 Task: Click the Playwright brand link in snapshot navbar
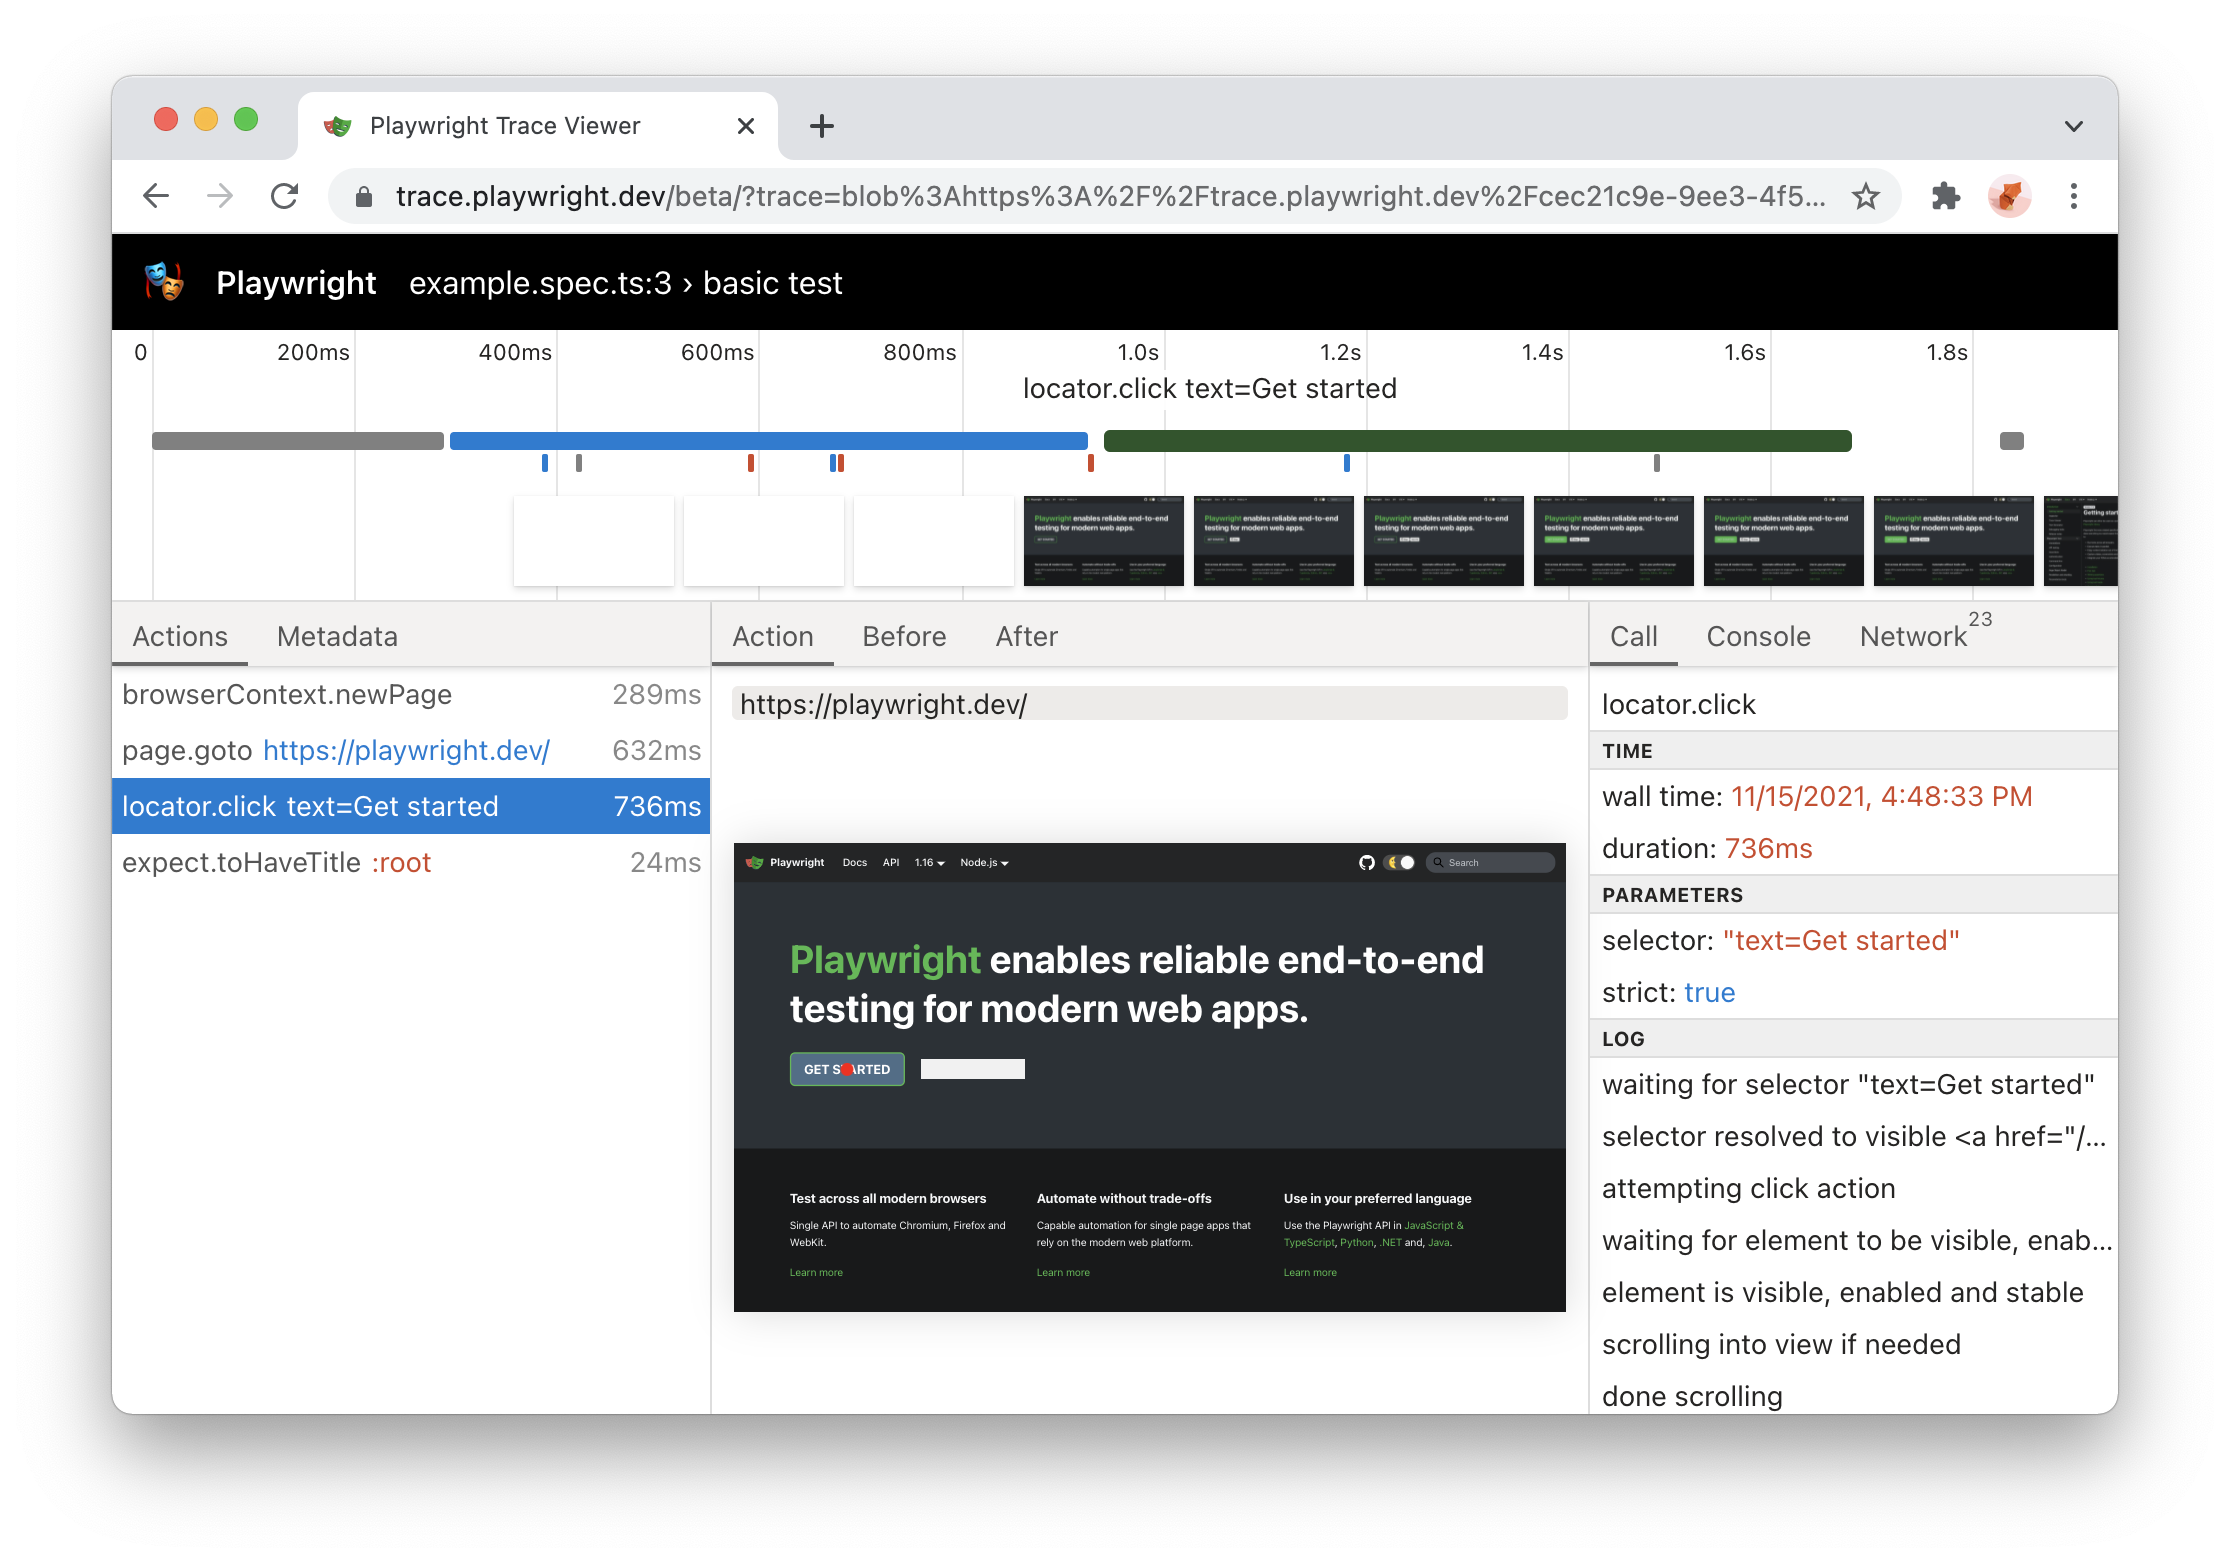click(x=786, y=862)
